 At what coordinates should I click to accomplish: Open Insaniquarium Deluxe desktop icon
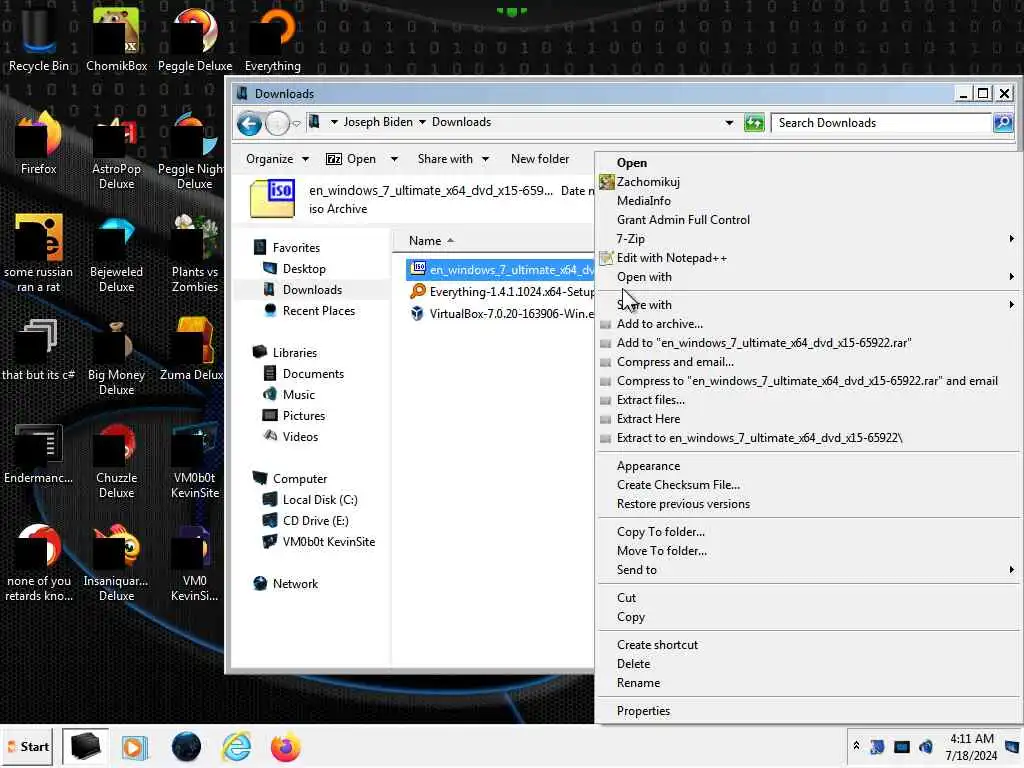116,563
